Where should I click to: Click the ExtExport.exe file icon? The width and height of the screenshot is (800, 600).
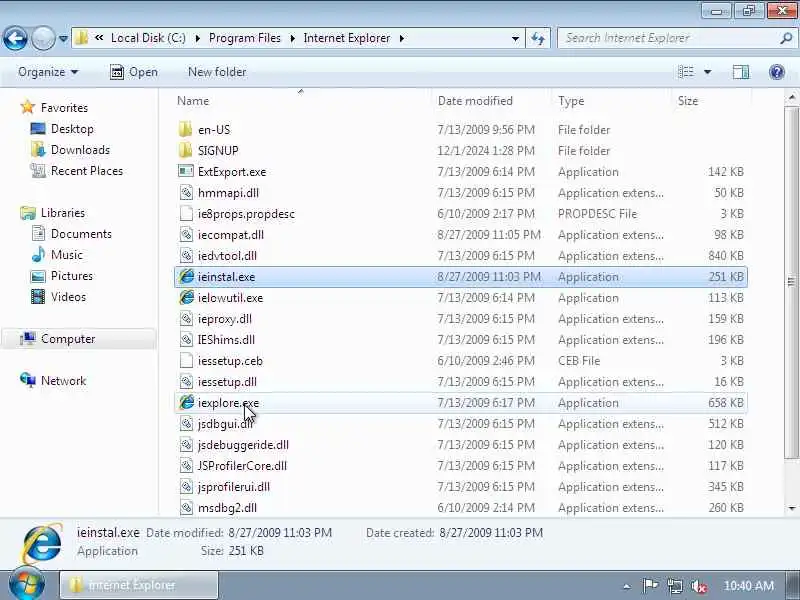click(x=186, y=171)
